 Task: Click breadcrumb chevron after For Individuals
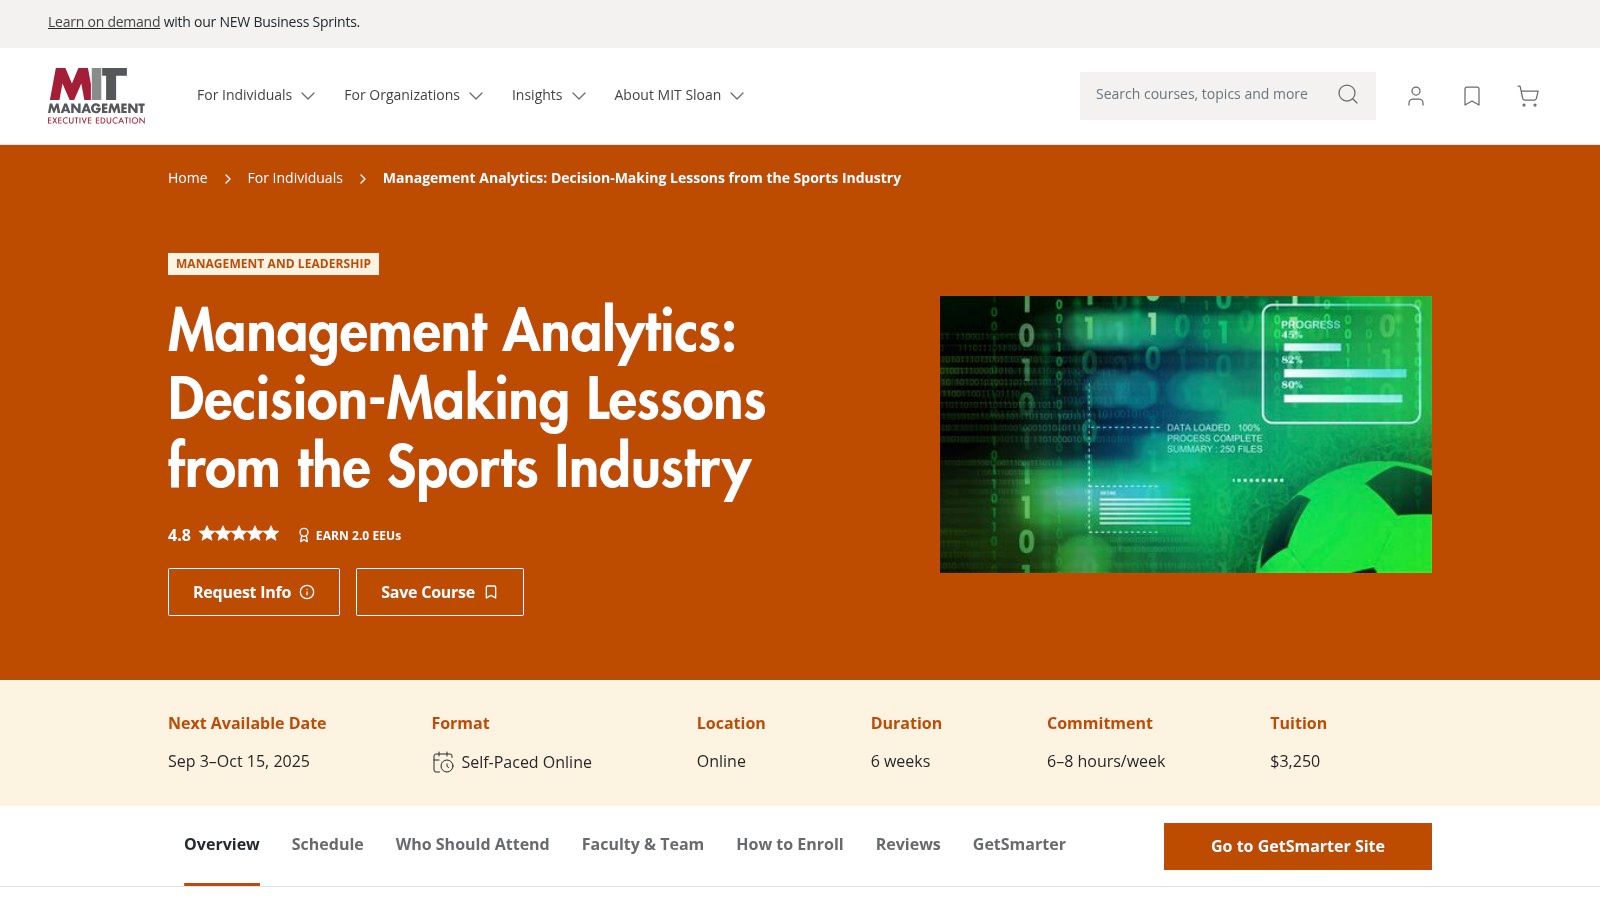[x=363, y=178]
